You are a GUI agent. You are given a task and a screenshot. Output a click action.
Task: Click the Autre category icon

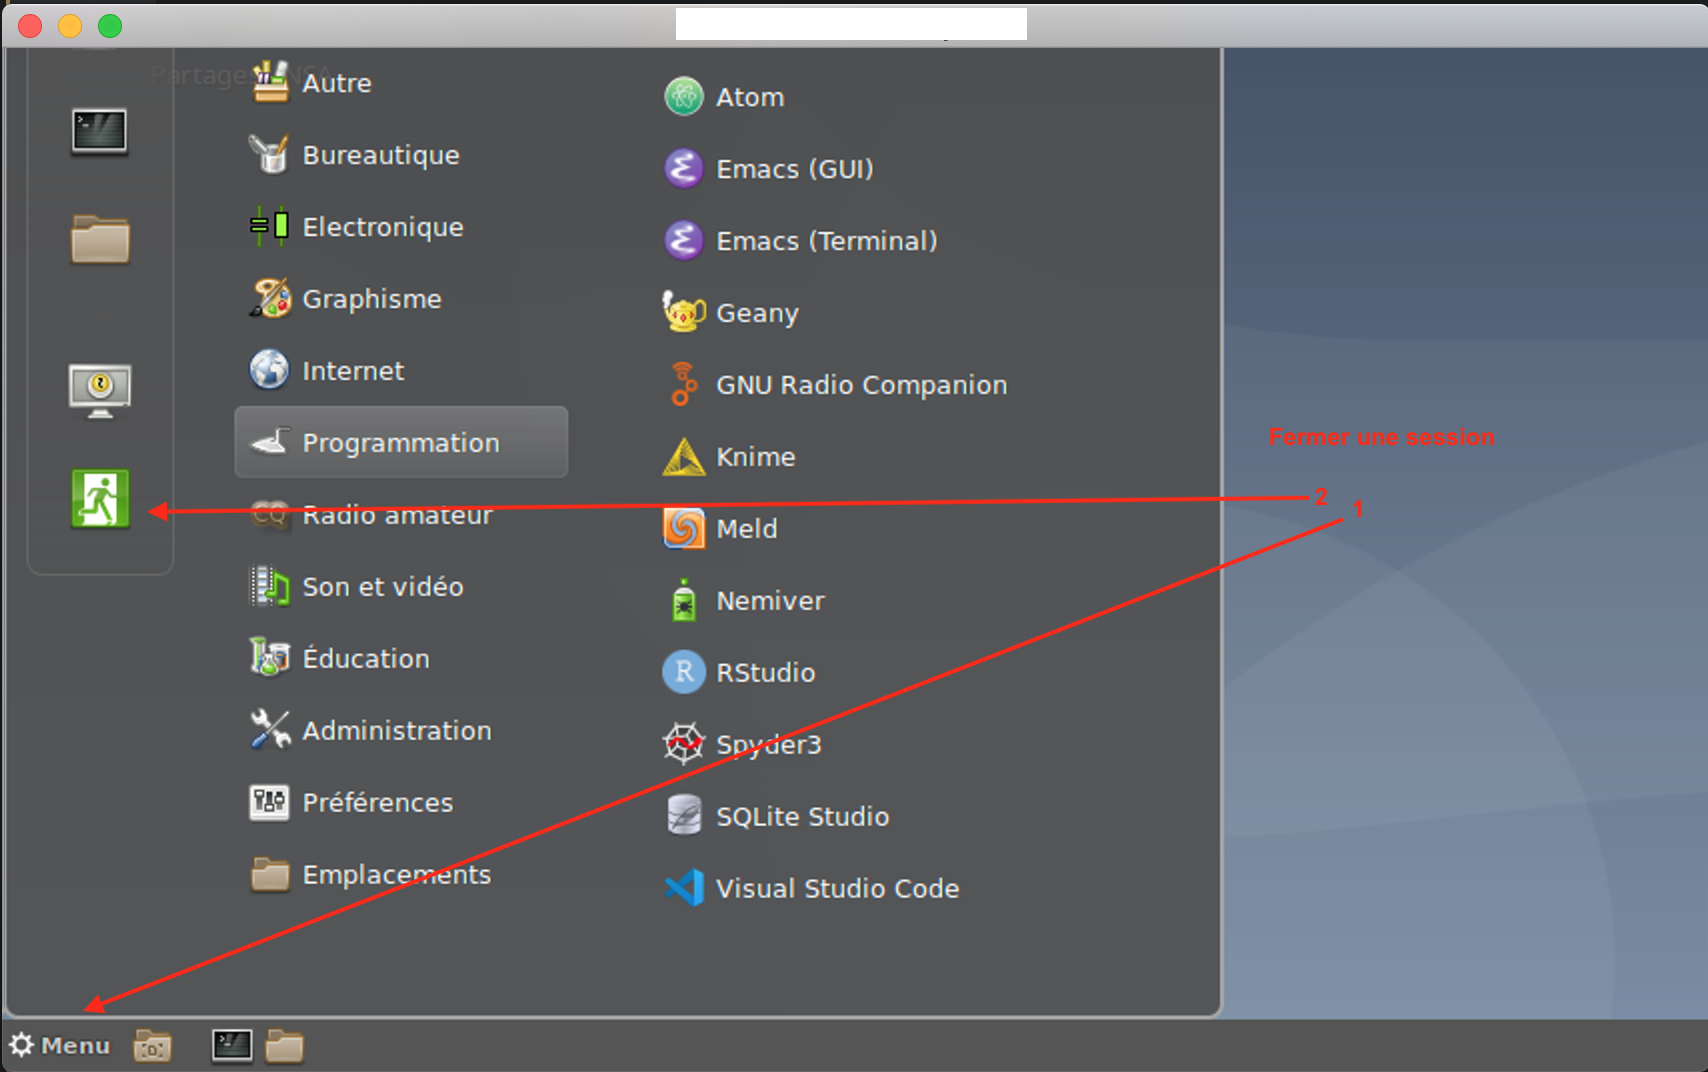pos(270,81)
